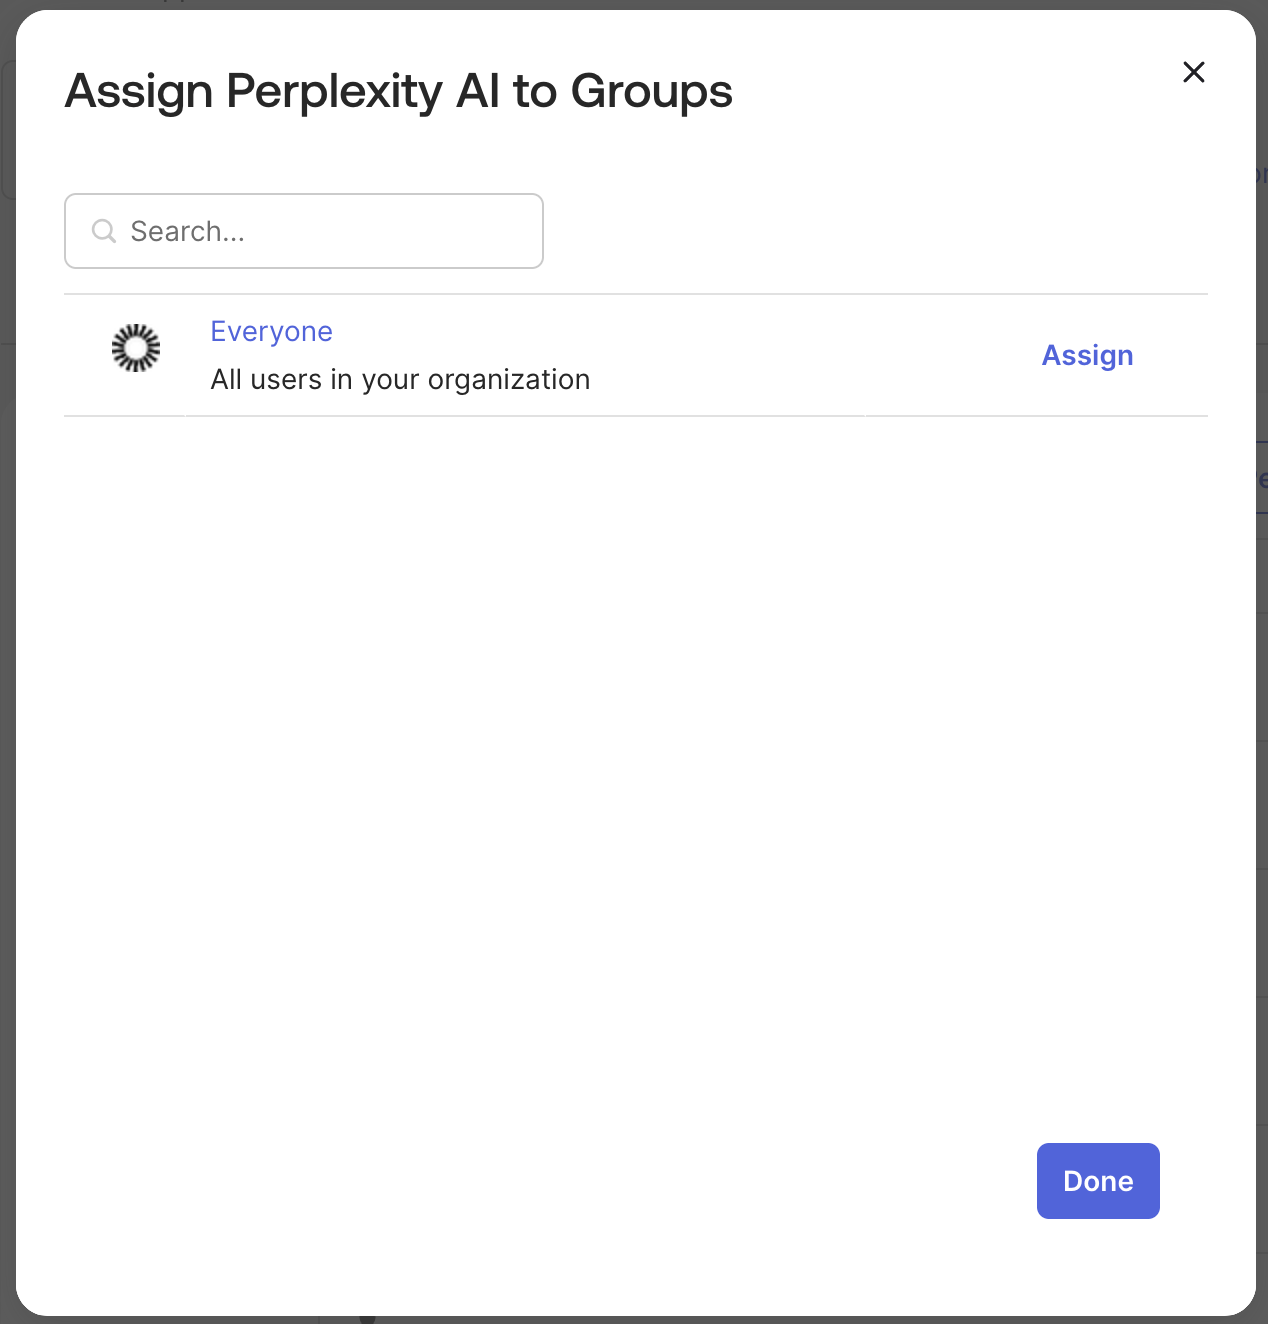1268x1324 pixels.
Task: Click the 'Assign Perplexity AI to Groups' heading
Action: [398, 92]
